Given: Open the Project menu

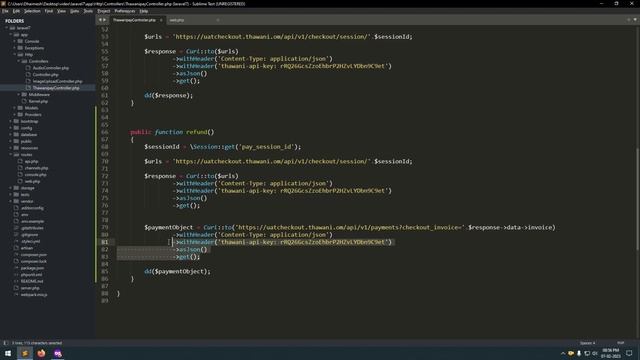Looking at the screenshot, I should [104, 11].
